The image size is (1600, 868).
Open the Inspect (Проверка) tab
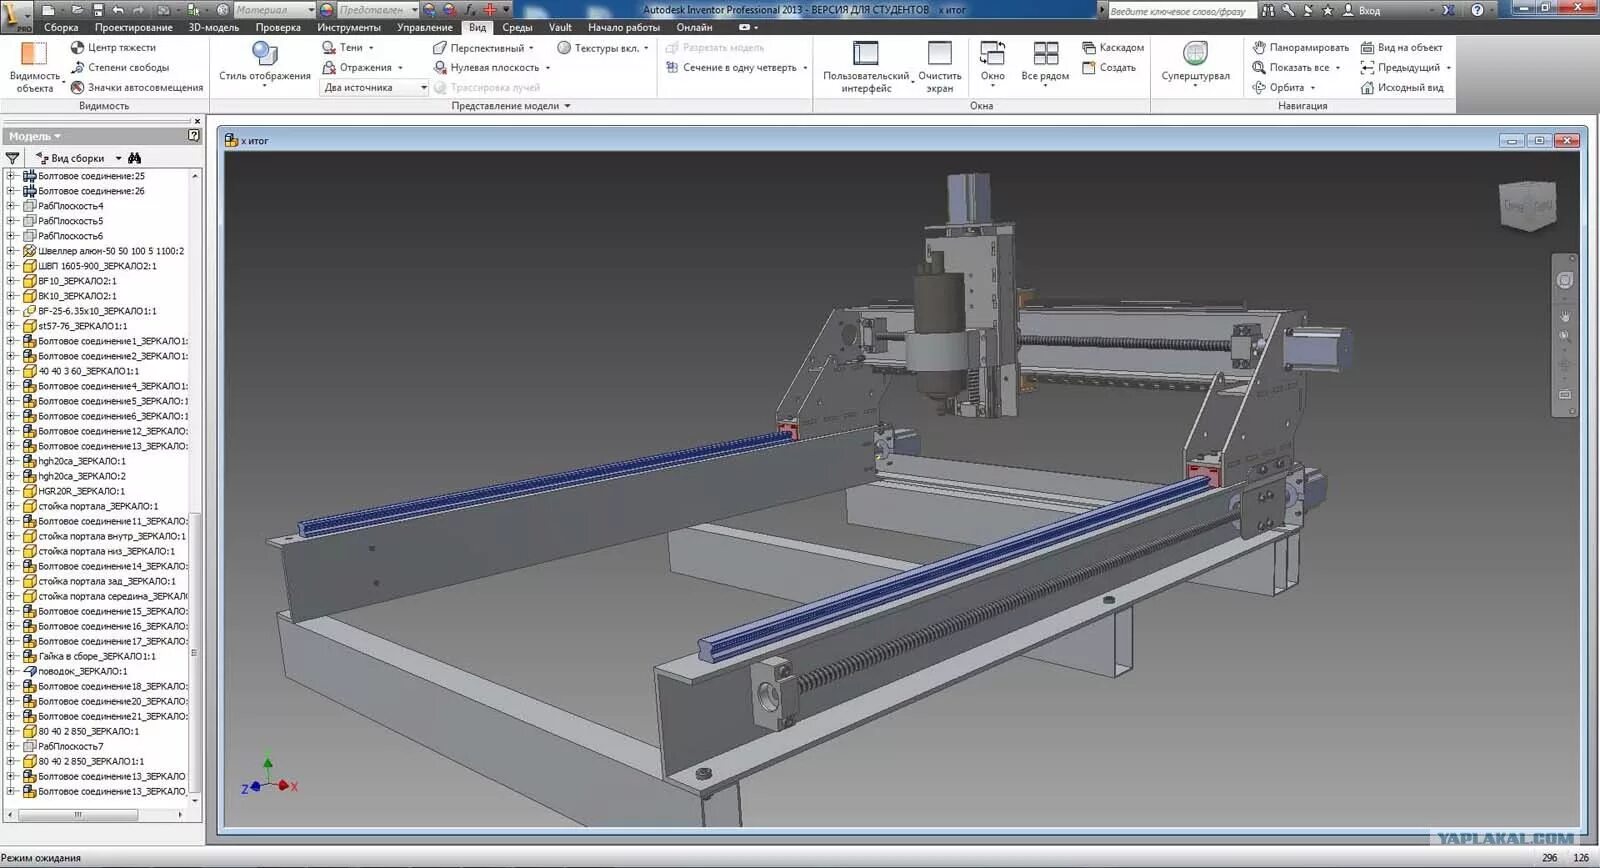[x=278, y=27]
